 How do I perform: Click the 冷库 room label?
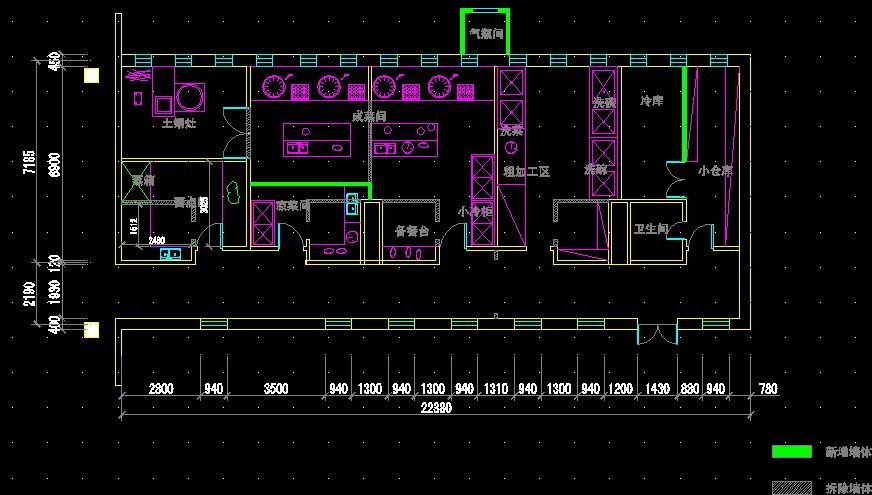click(652, 101)
